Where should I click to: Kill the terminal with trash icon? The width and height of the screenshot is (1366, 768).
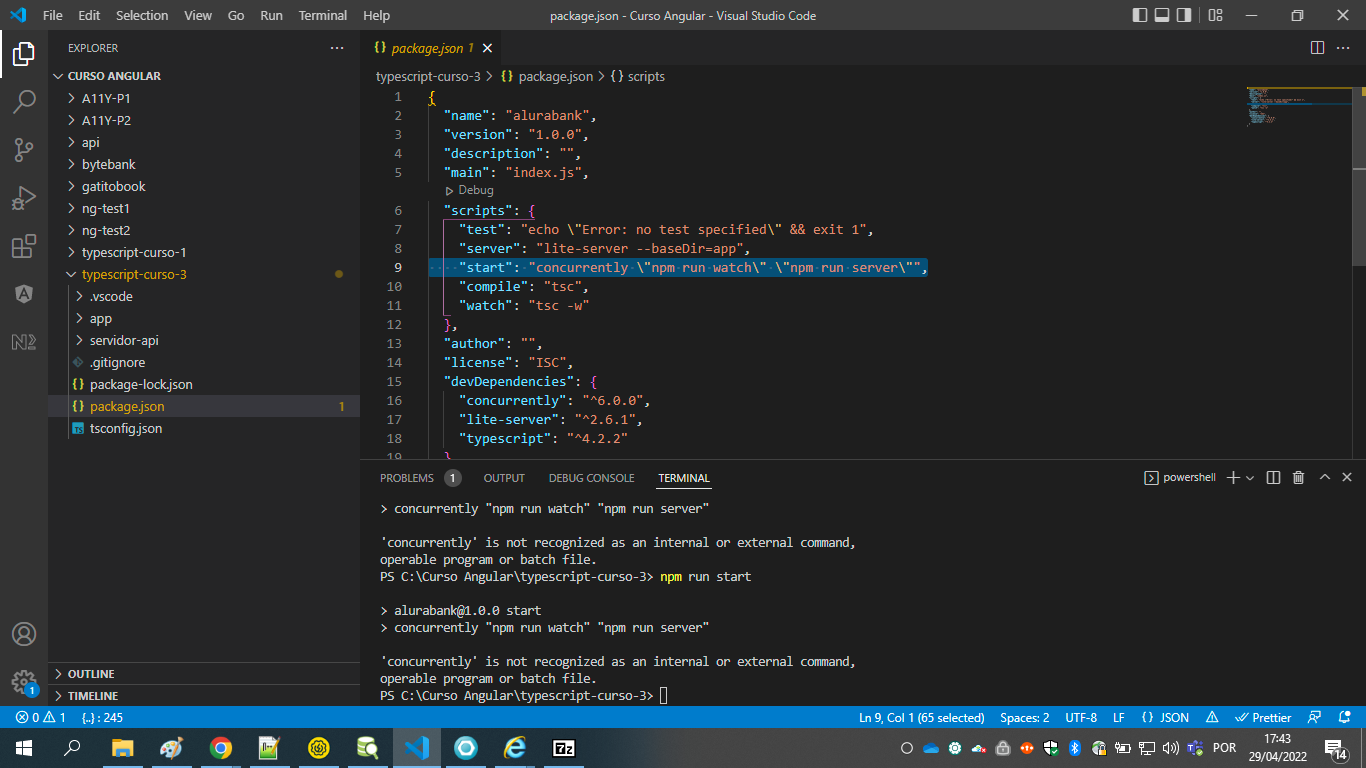(1298, 478)
